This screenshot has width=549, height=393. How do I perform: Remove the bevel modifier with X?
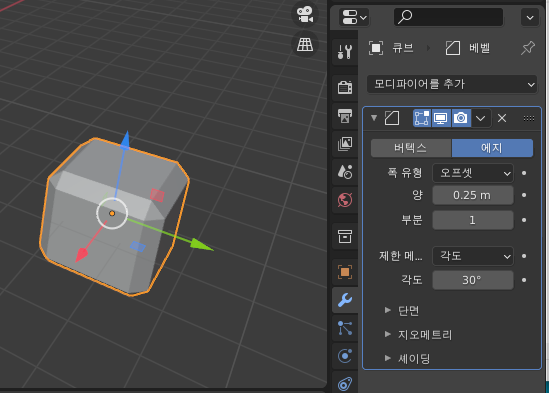tap(502, 118)
